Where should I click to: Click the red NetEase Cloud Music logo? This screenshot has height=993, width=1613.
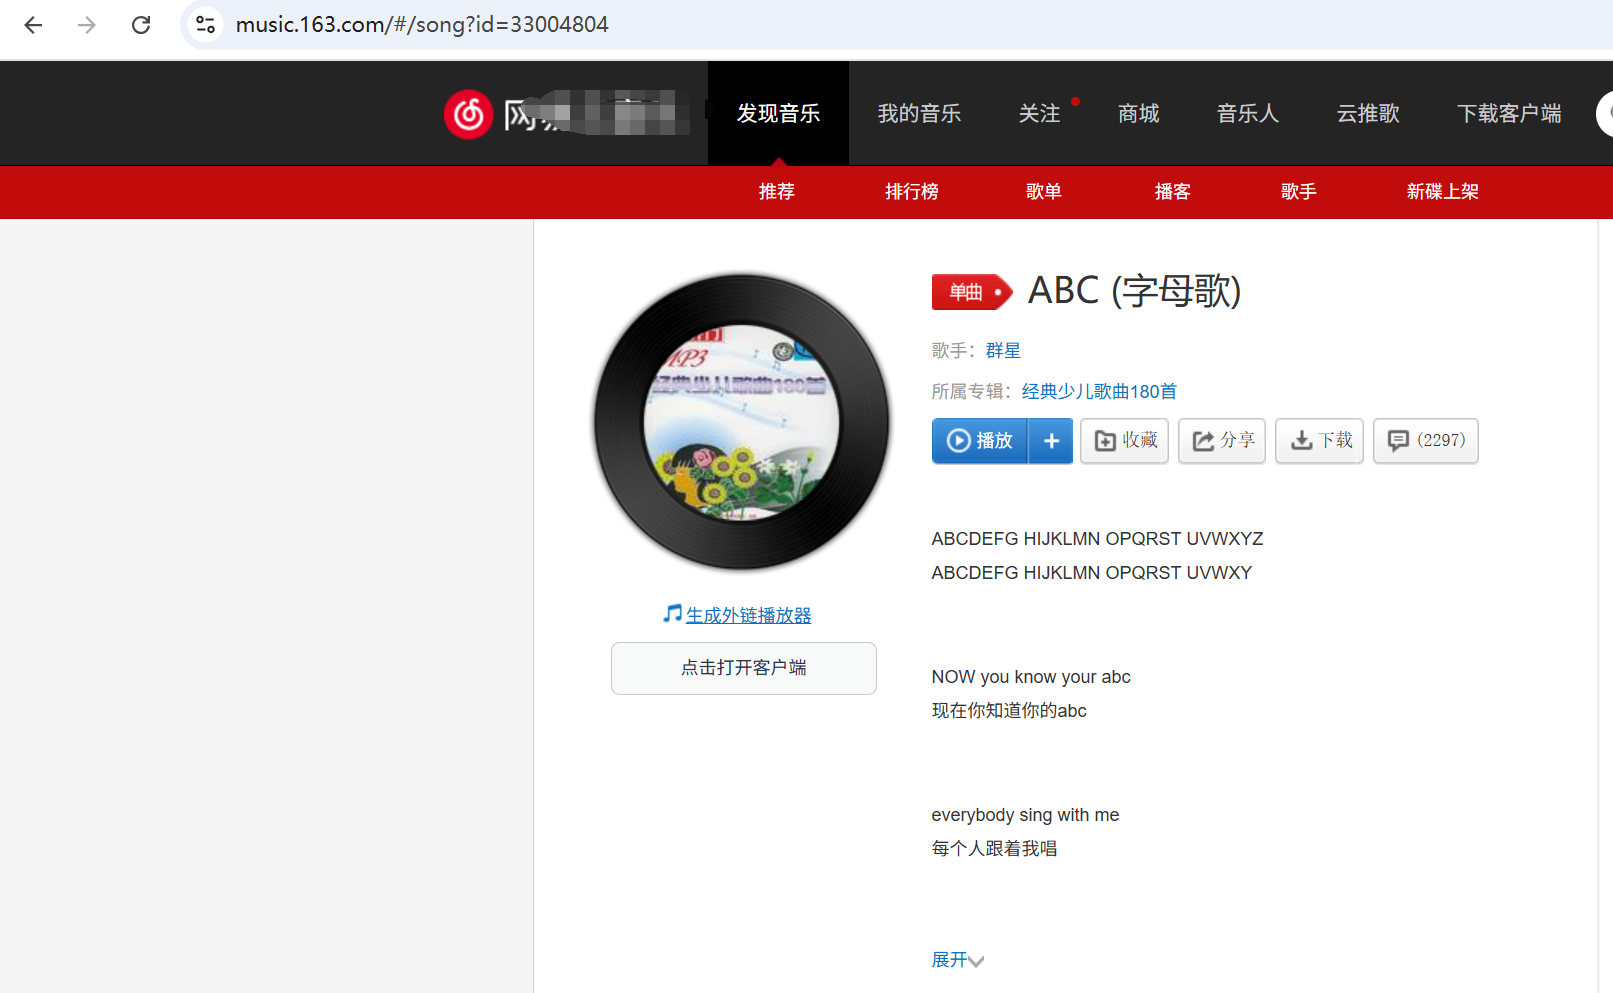click(x=468, y=114)
